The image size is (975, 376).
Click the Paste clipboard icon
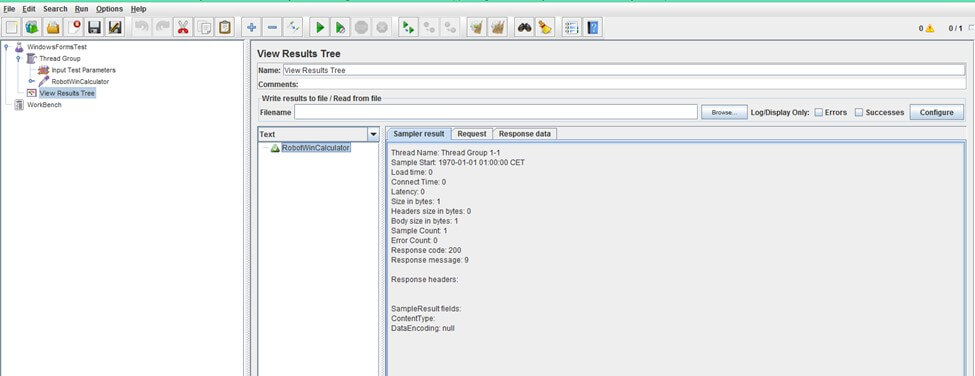point(224,27)
